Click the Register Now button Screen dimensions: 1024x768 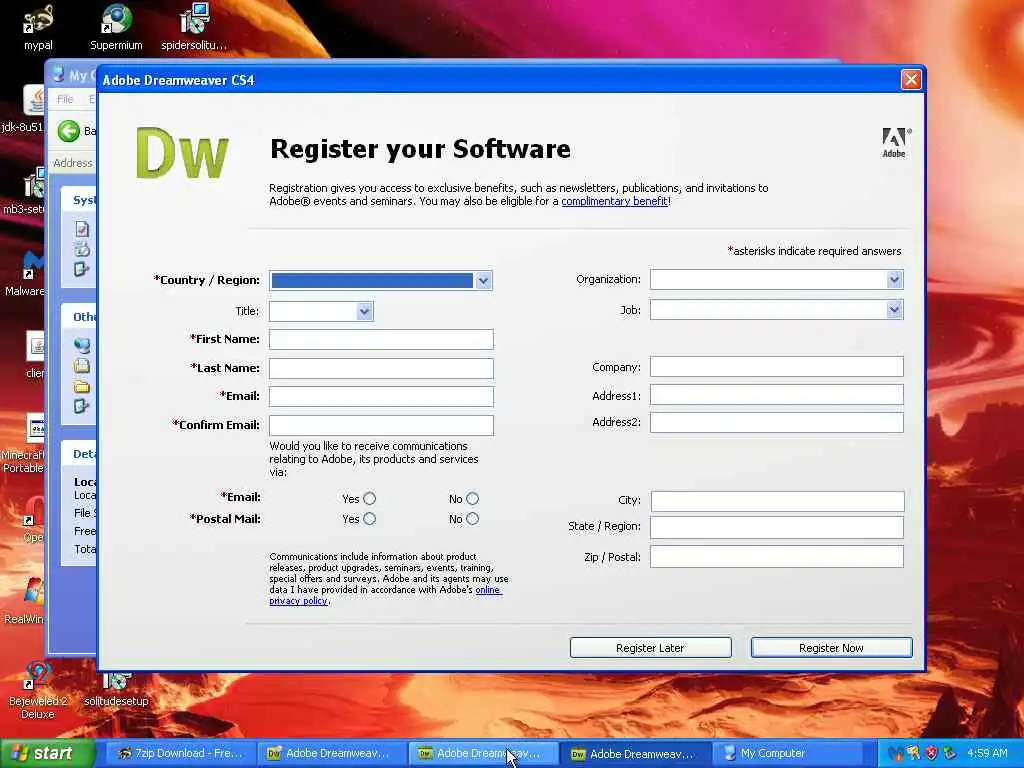pyautogui.click(x=831, y=648)
